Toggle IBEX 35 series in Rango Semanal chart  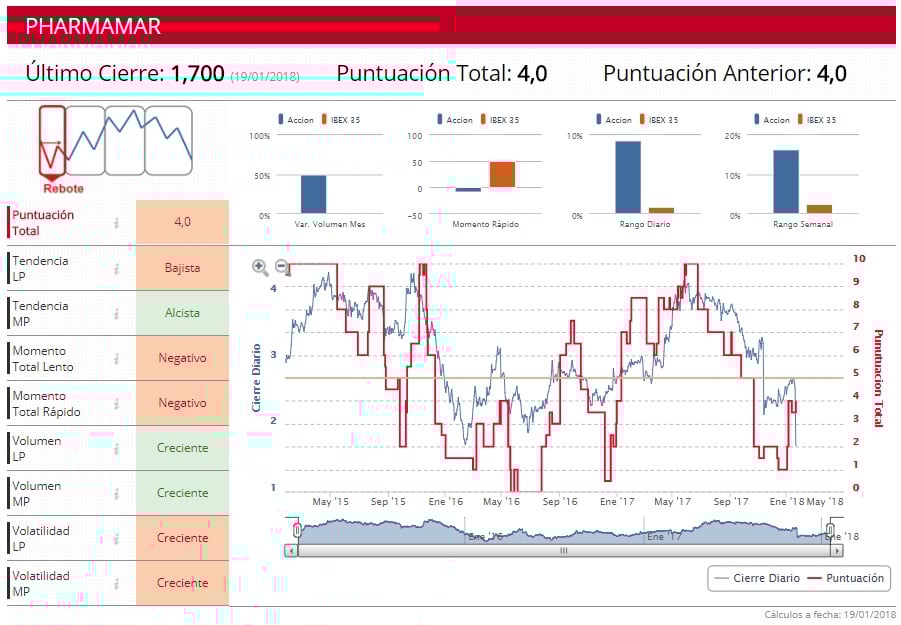point(817,119)
